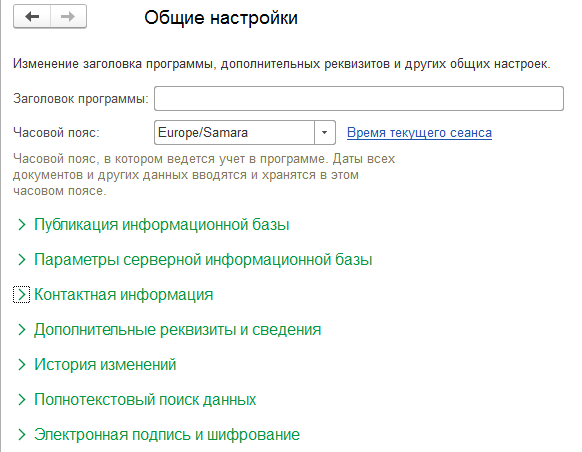Viewport: 582px width, 452px height.
Task: Click the Электронная подпись и шифрование heading
Action: click(x=167, y=435)
